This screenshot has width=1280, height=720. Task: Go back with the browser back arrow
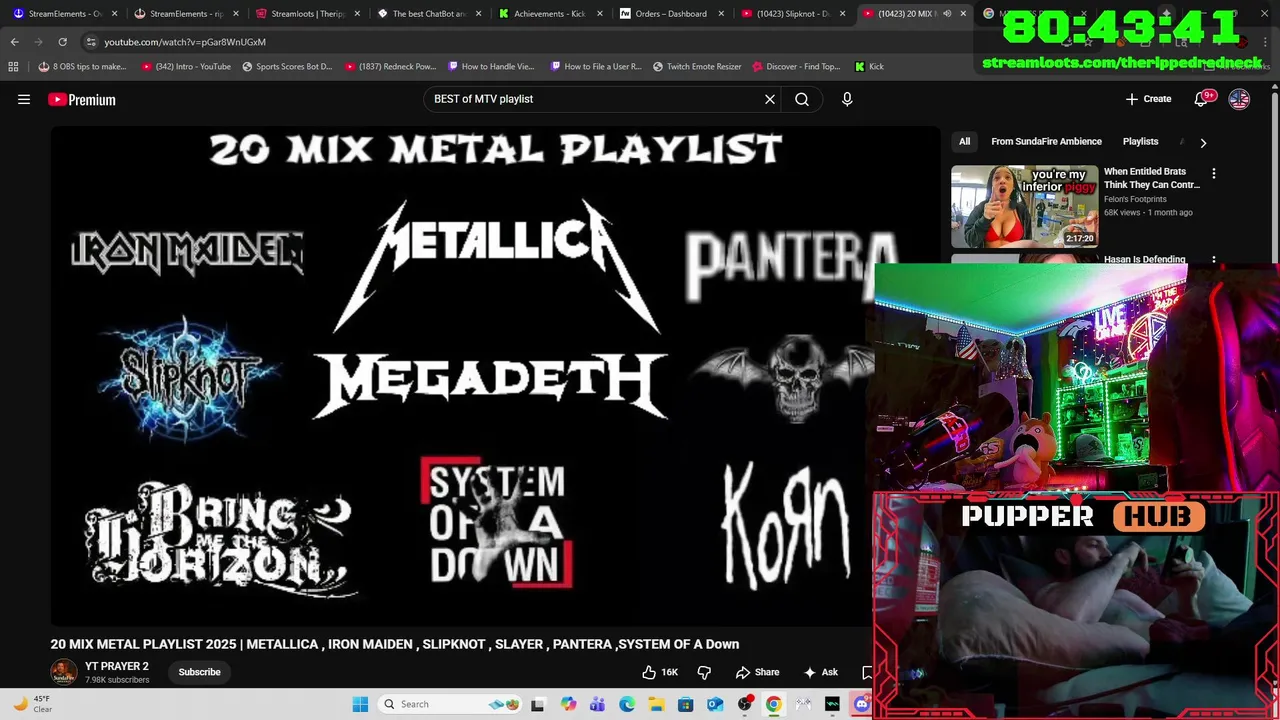[x=15, y=42]
